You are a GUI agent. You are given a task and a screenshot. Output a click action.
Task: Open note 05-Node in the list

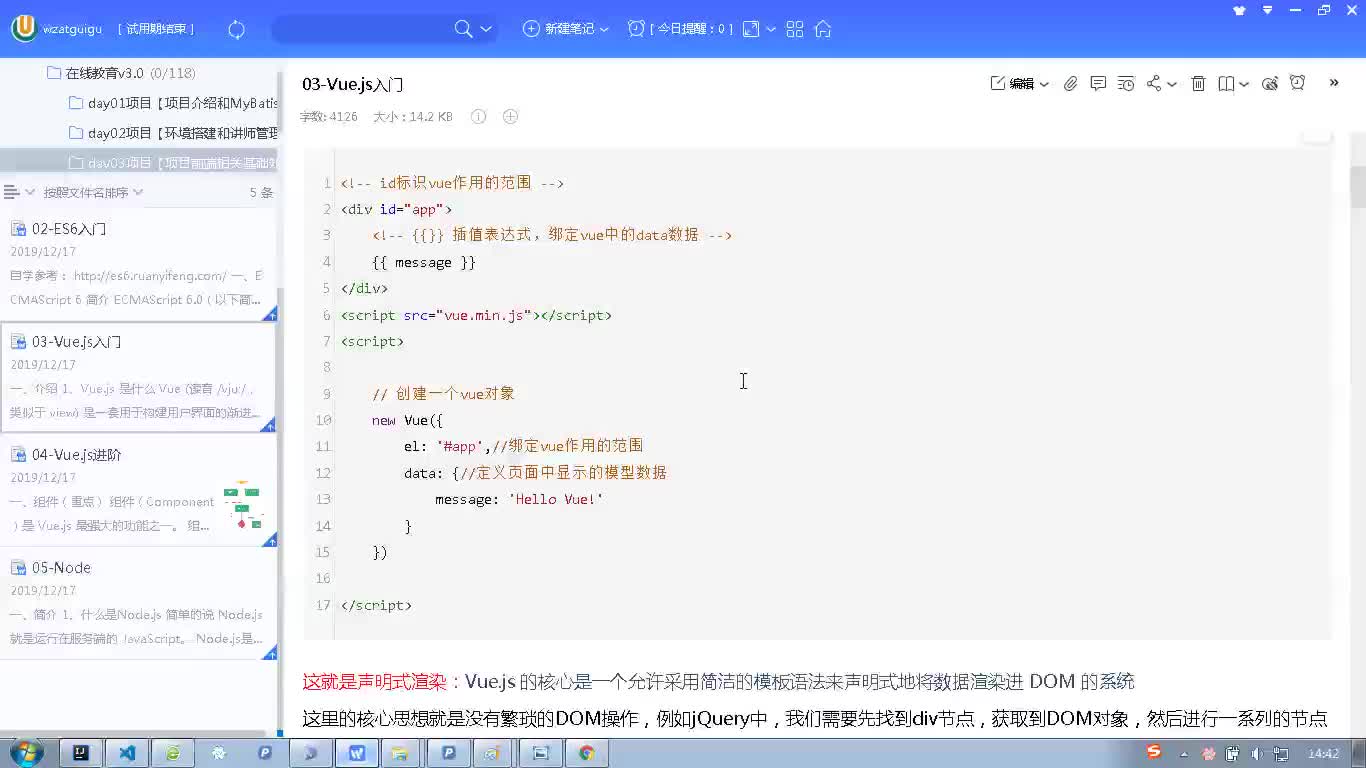click(138, 604)
